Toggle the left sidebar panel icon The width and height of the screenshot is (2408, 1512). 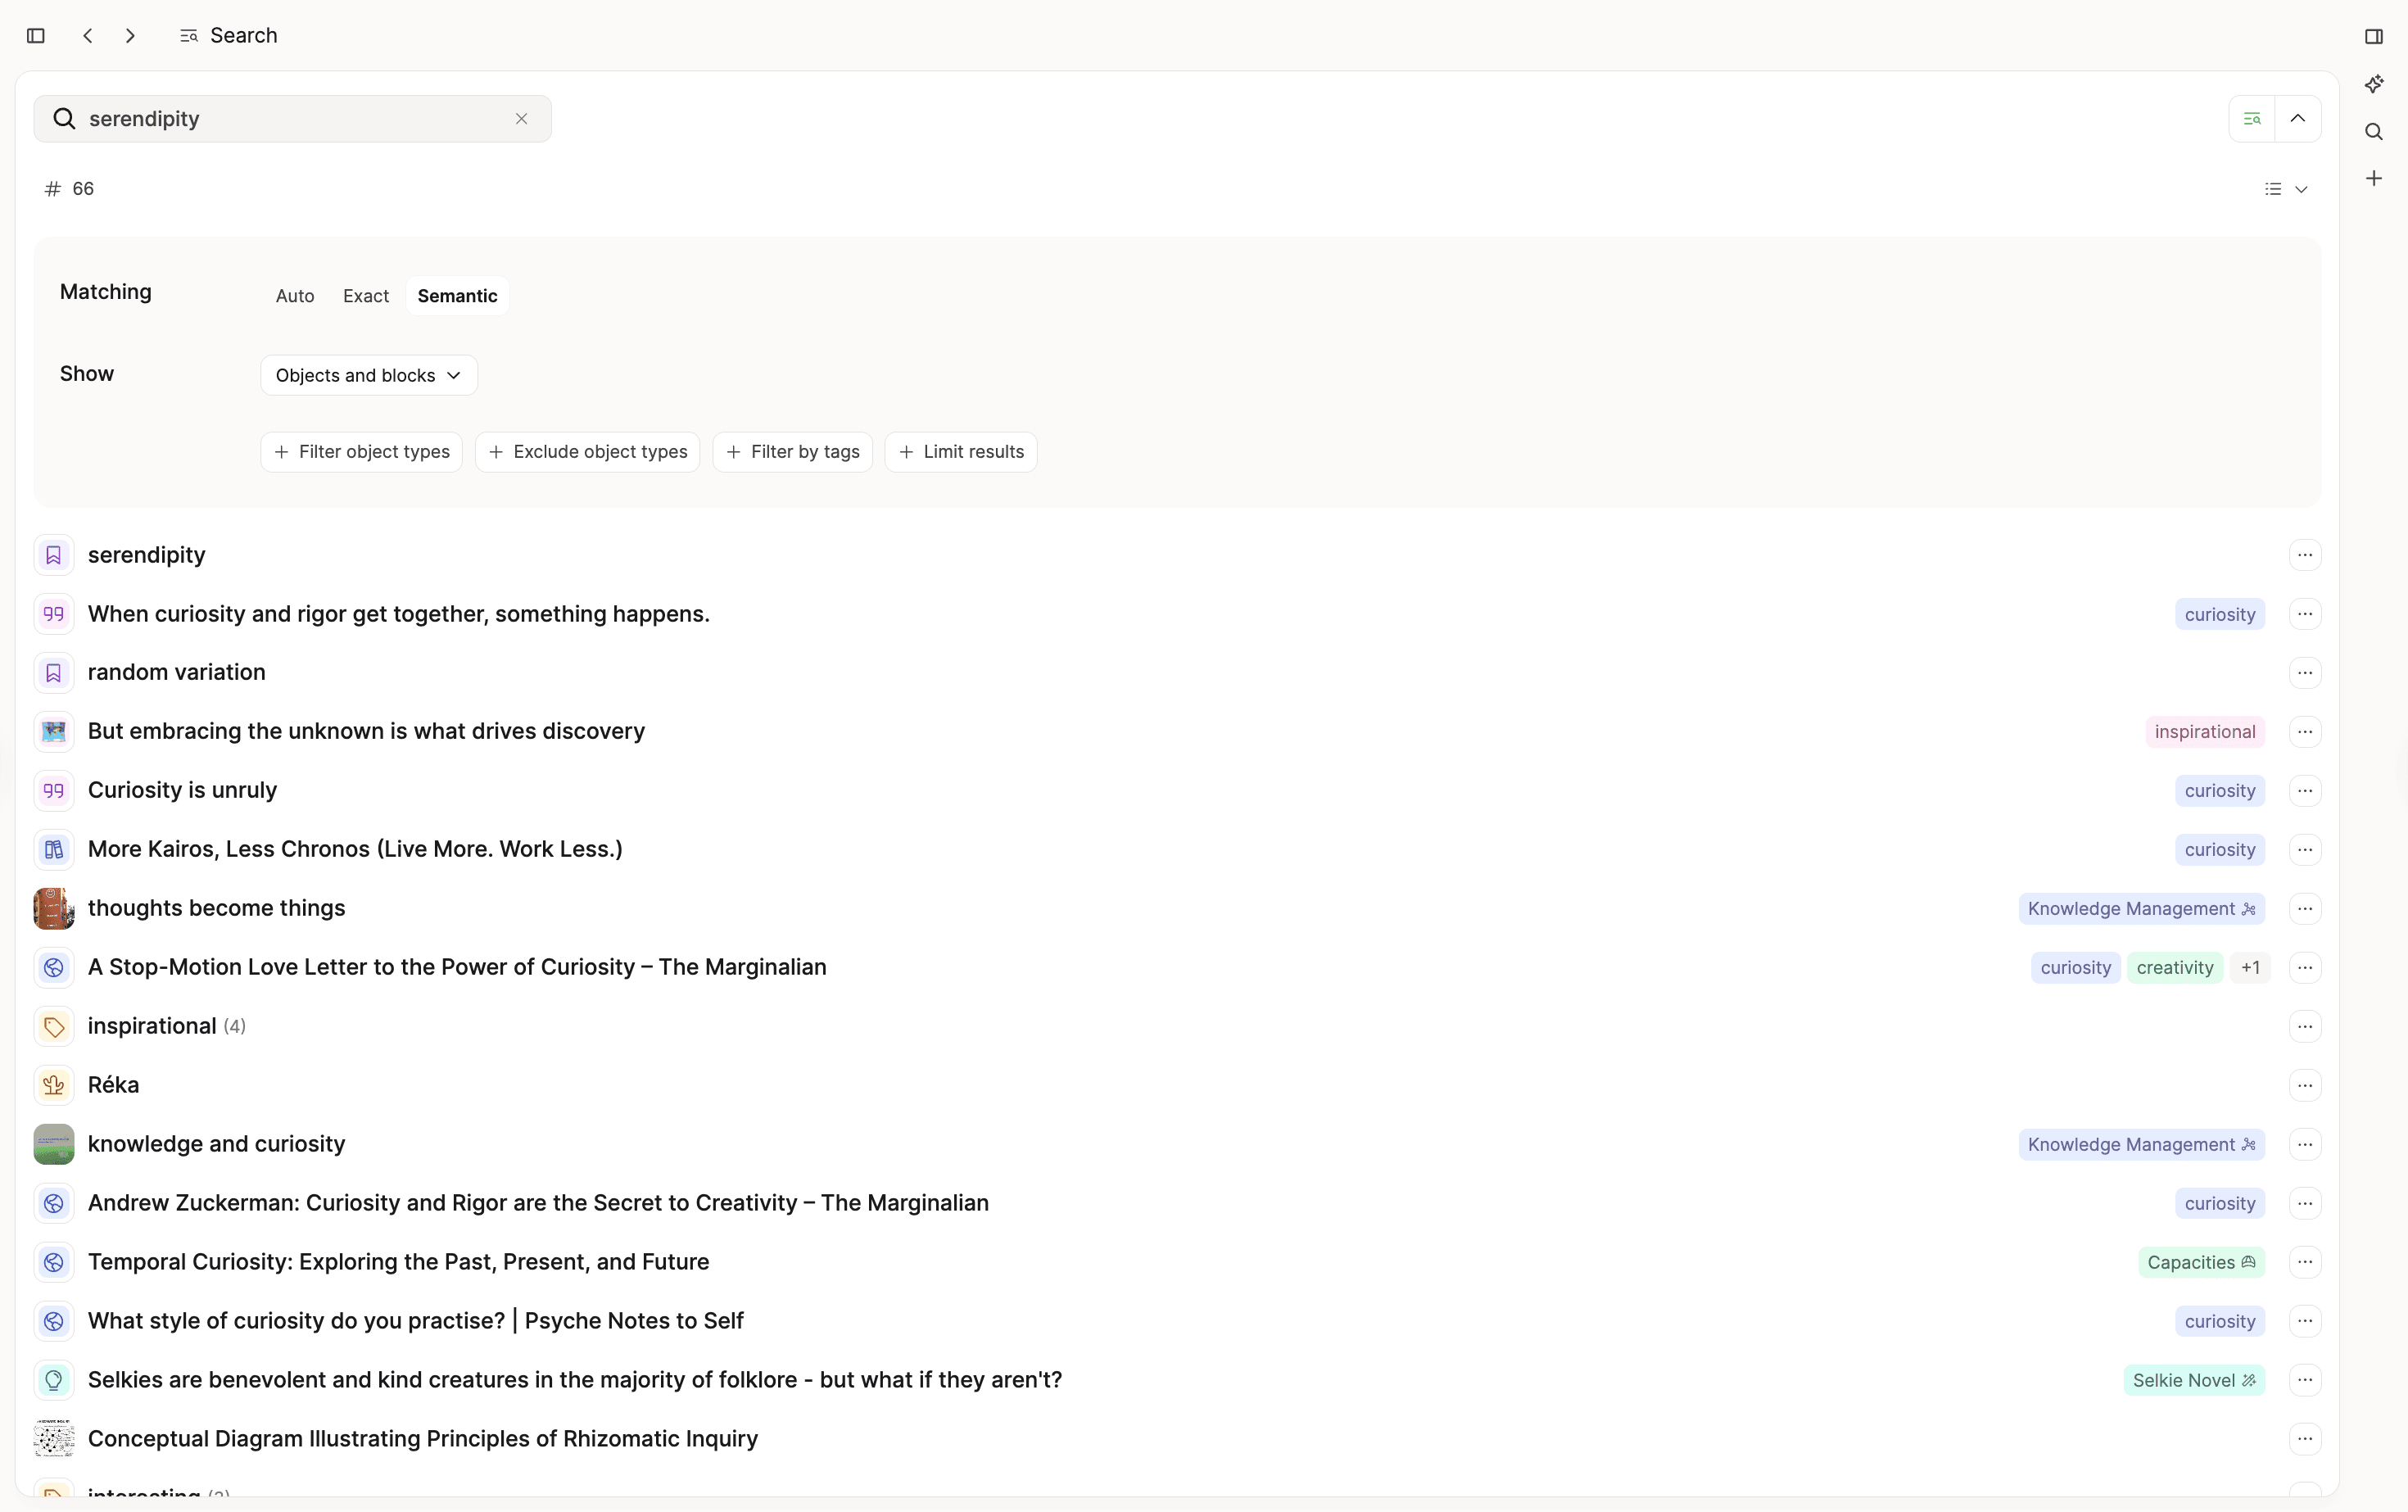click(x=36, y=36)
